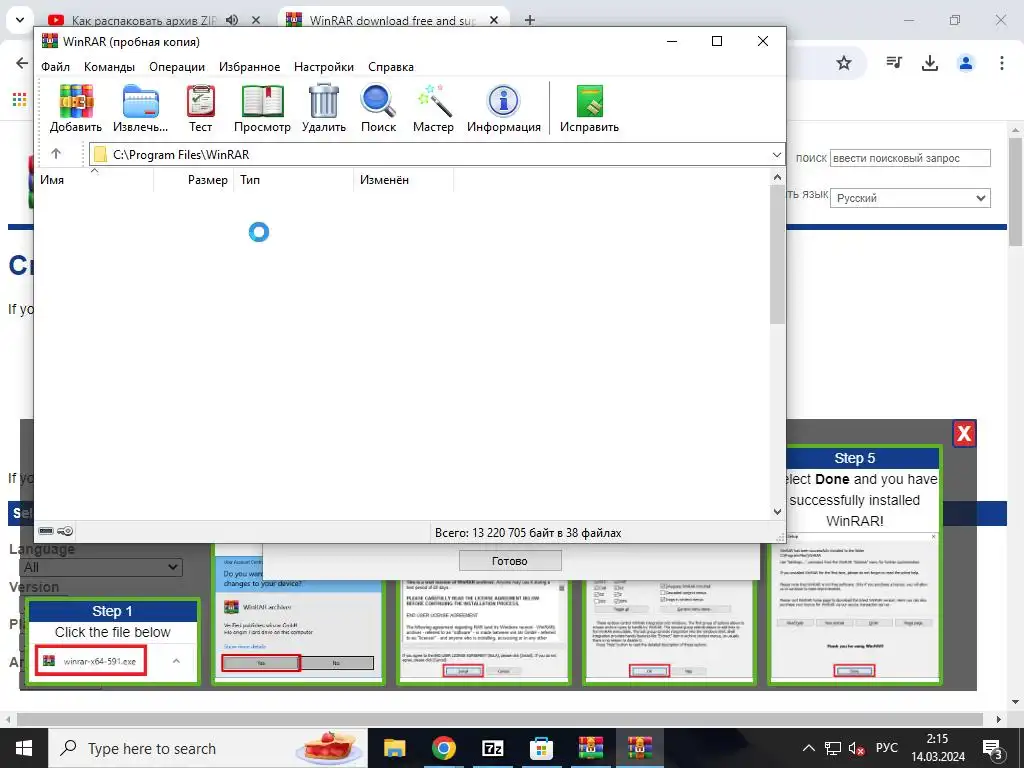Click the webpage horizontal scrollbar
The width and height of the screenshot is (1024, 768).
pos(500,719)
